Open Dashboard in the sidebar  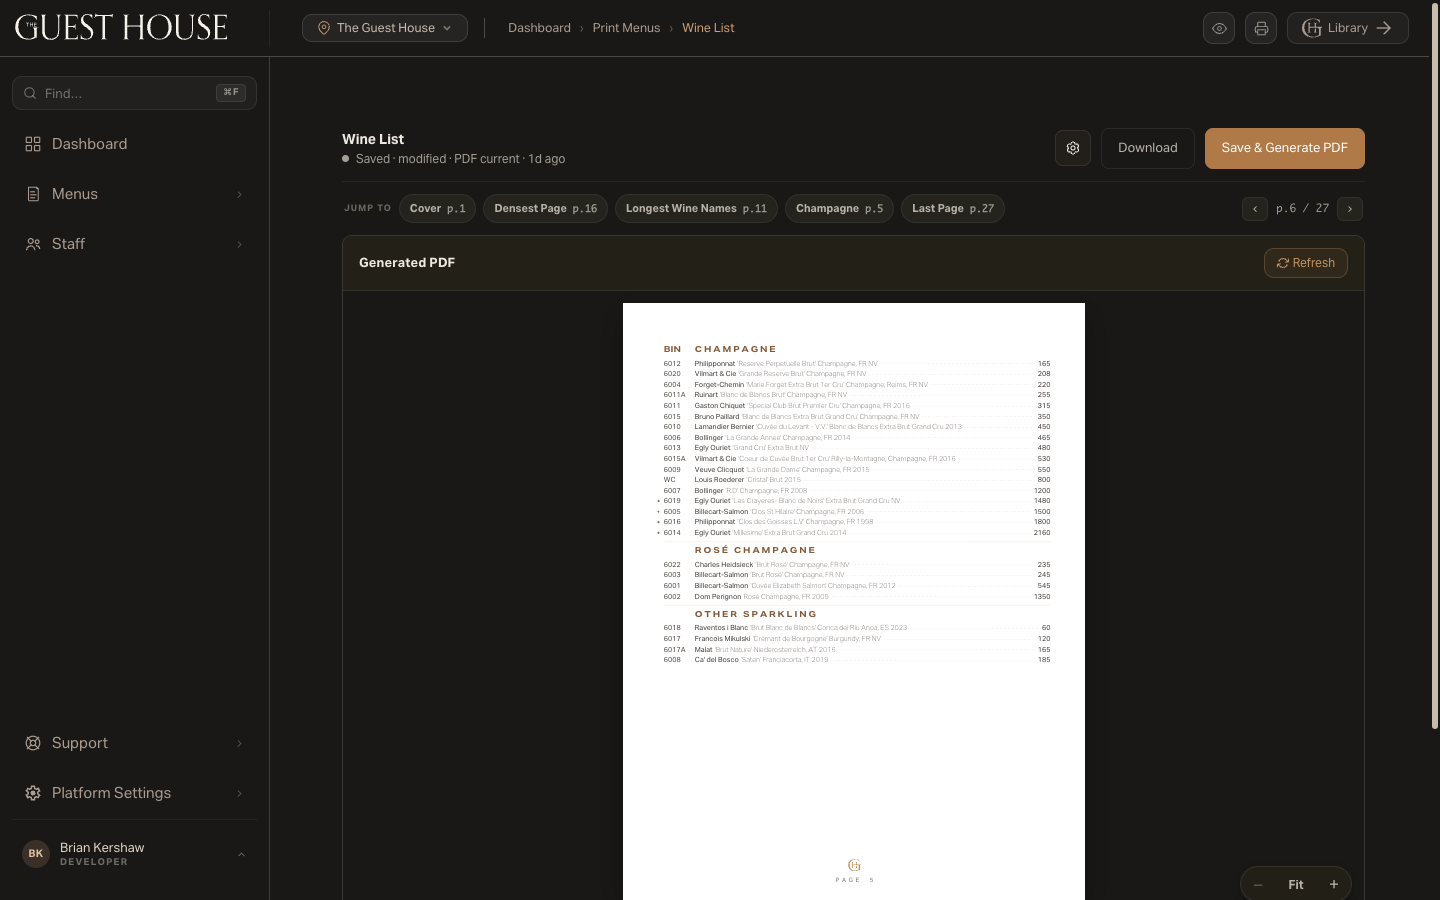pyautogui.click(x=134, y=144)
